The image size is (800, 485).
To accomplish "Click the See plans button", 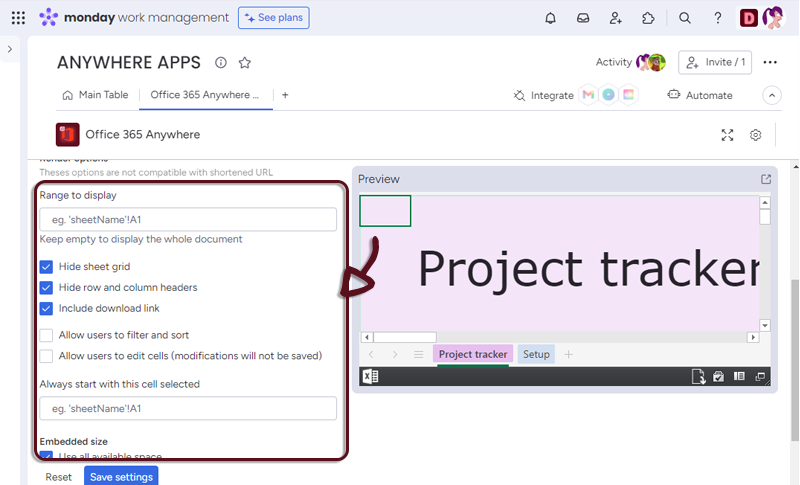I will (273, 18).
